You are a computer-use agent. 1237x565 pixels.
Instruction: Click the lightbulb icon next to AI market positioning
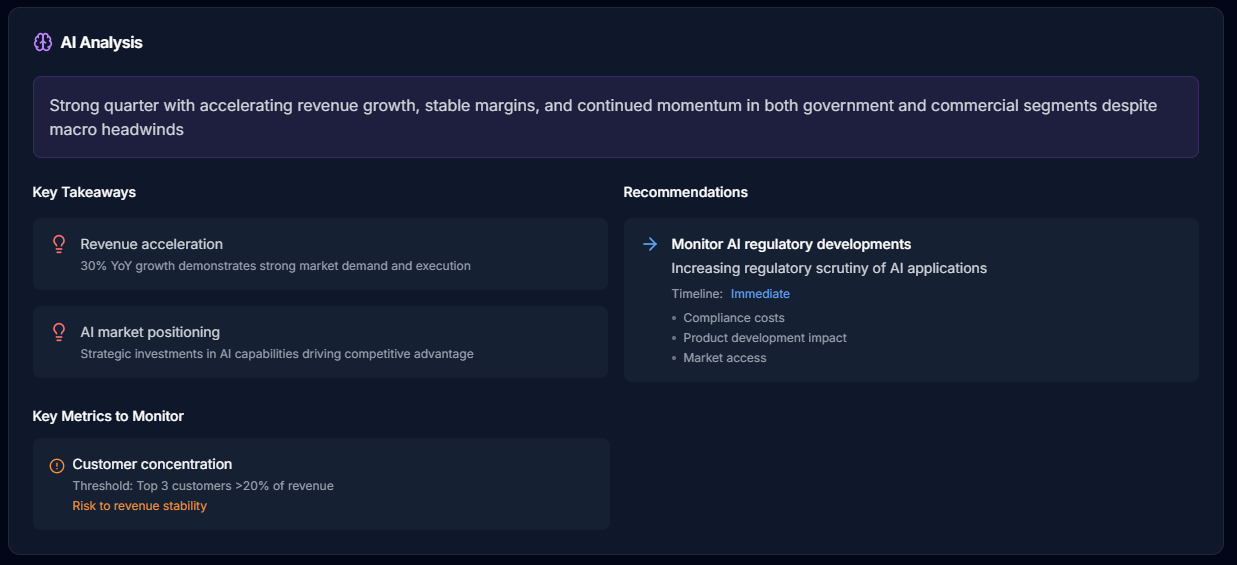point(59,332)
